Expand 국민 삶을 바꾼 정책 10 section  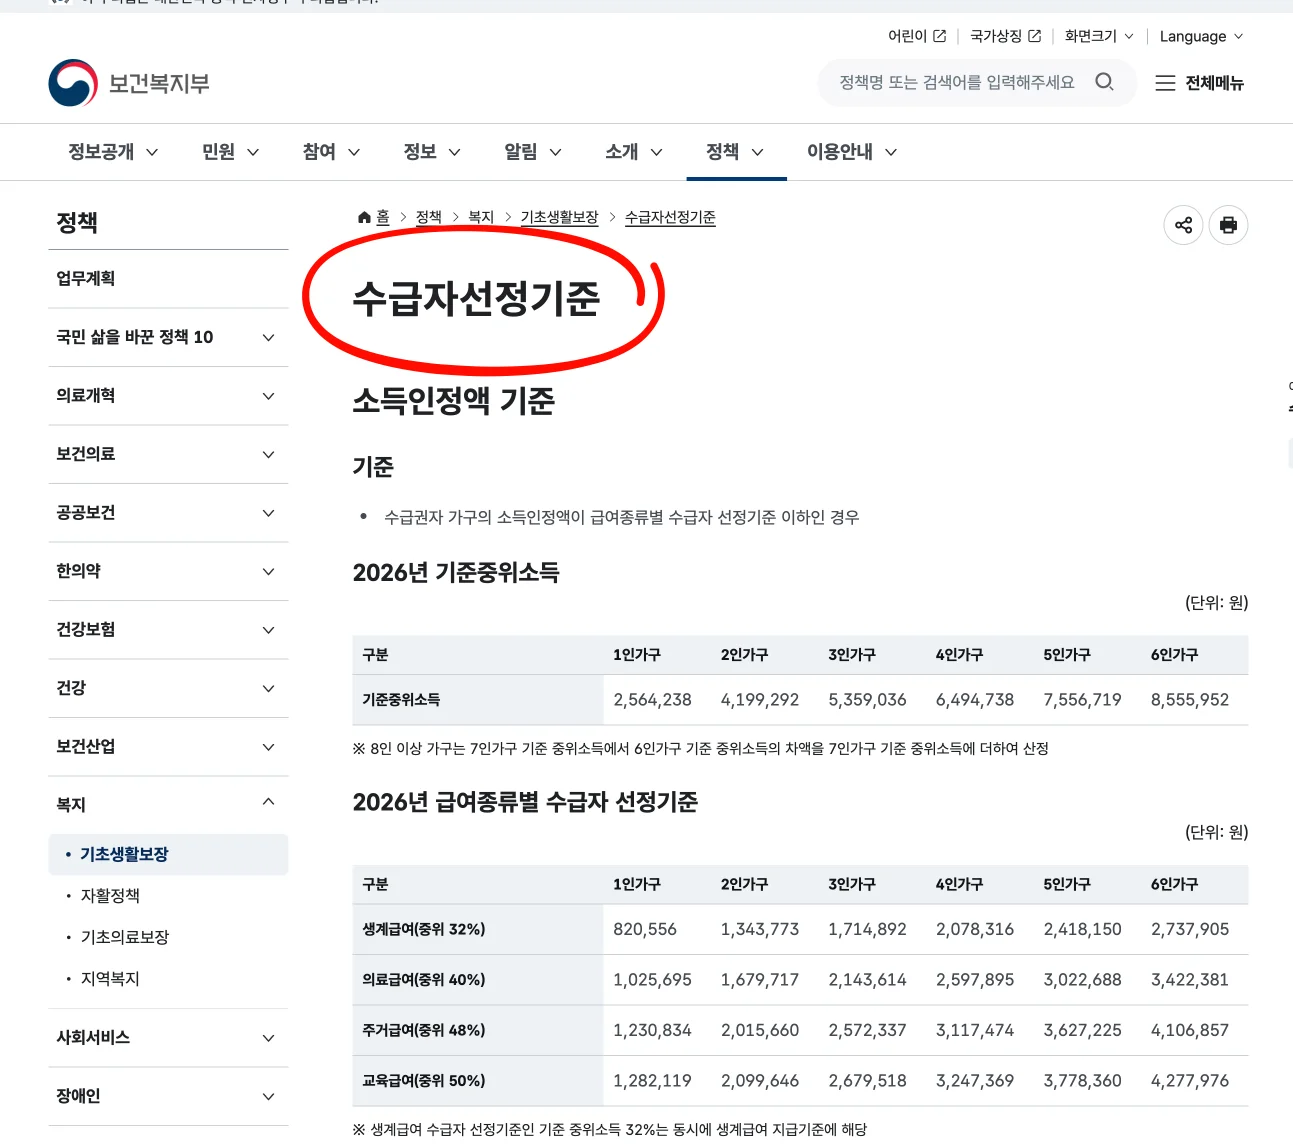(168, 337)
